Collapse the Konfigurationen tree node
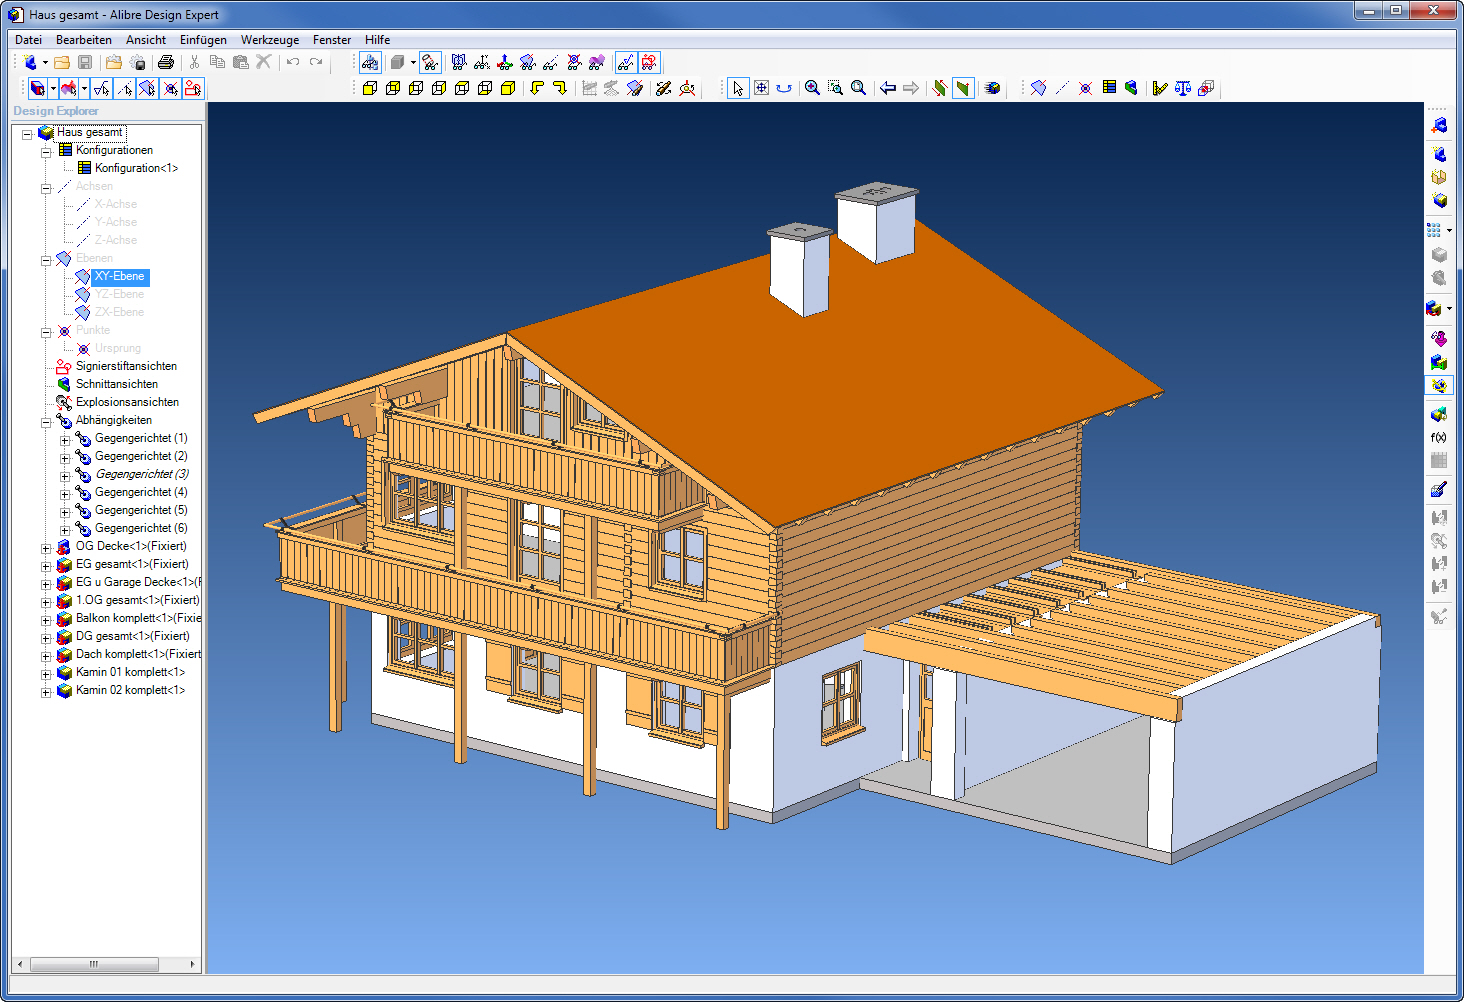 click(x=46, y=152)
